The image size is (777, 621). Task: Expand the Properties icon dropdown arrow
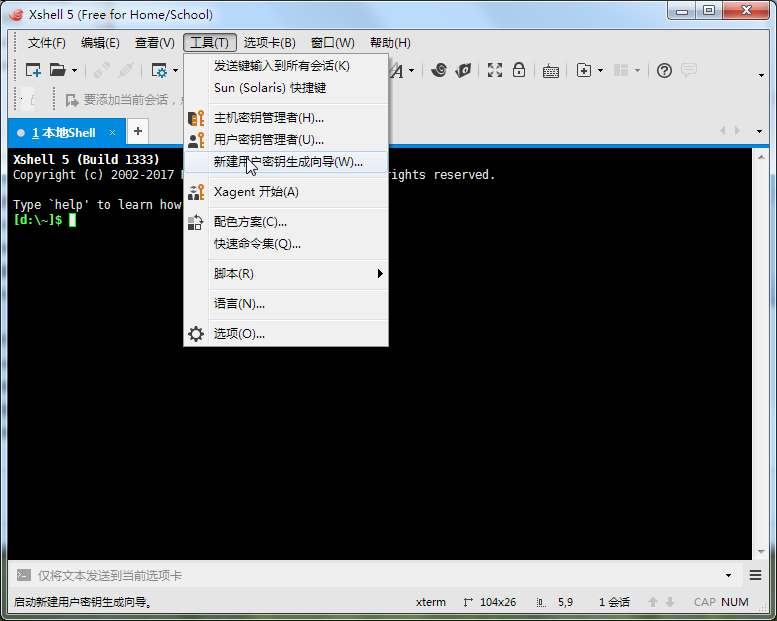point(175,71)
